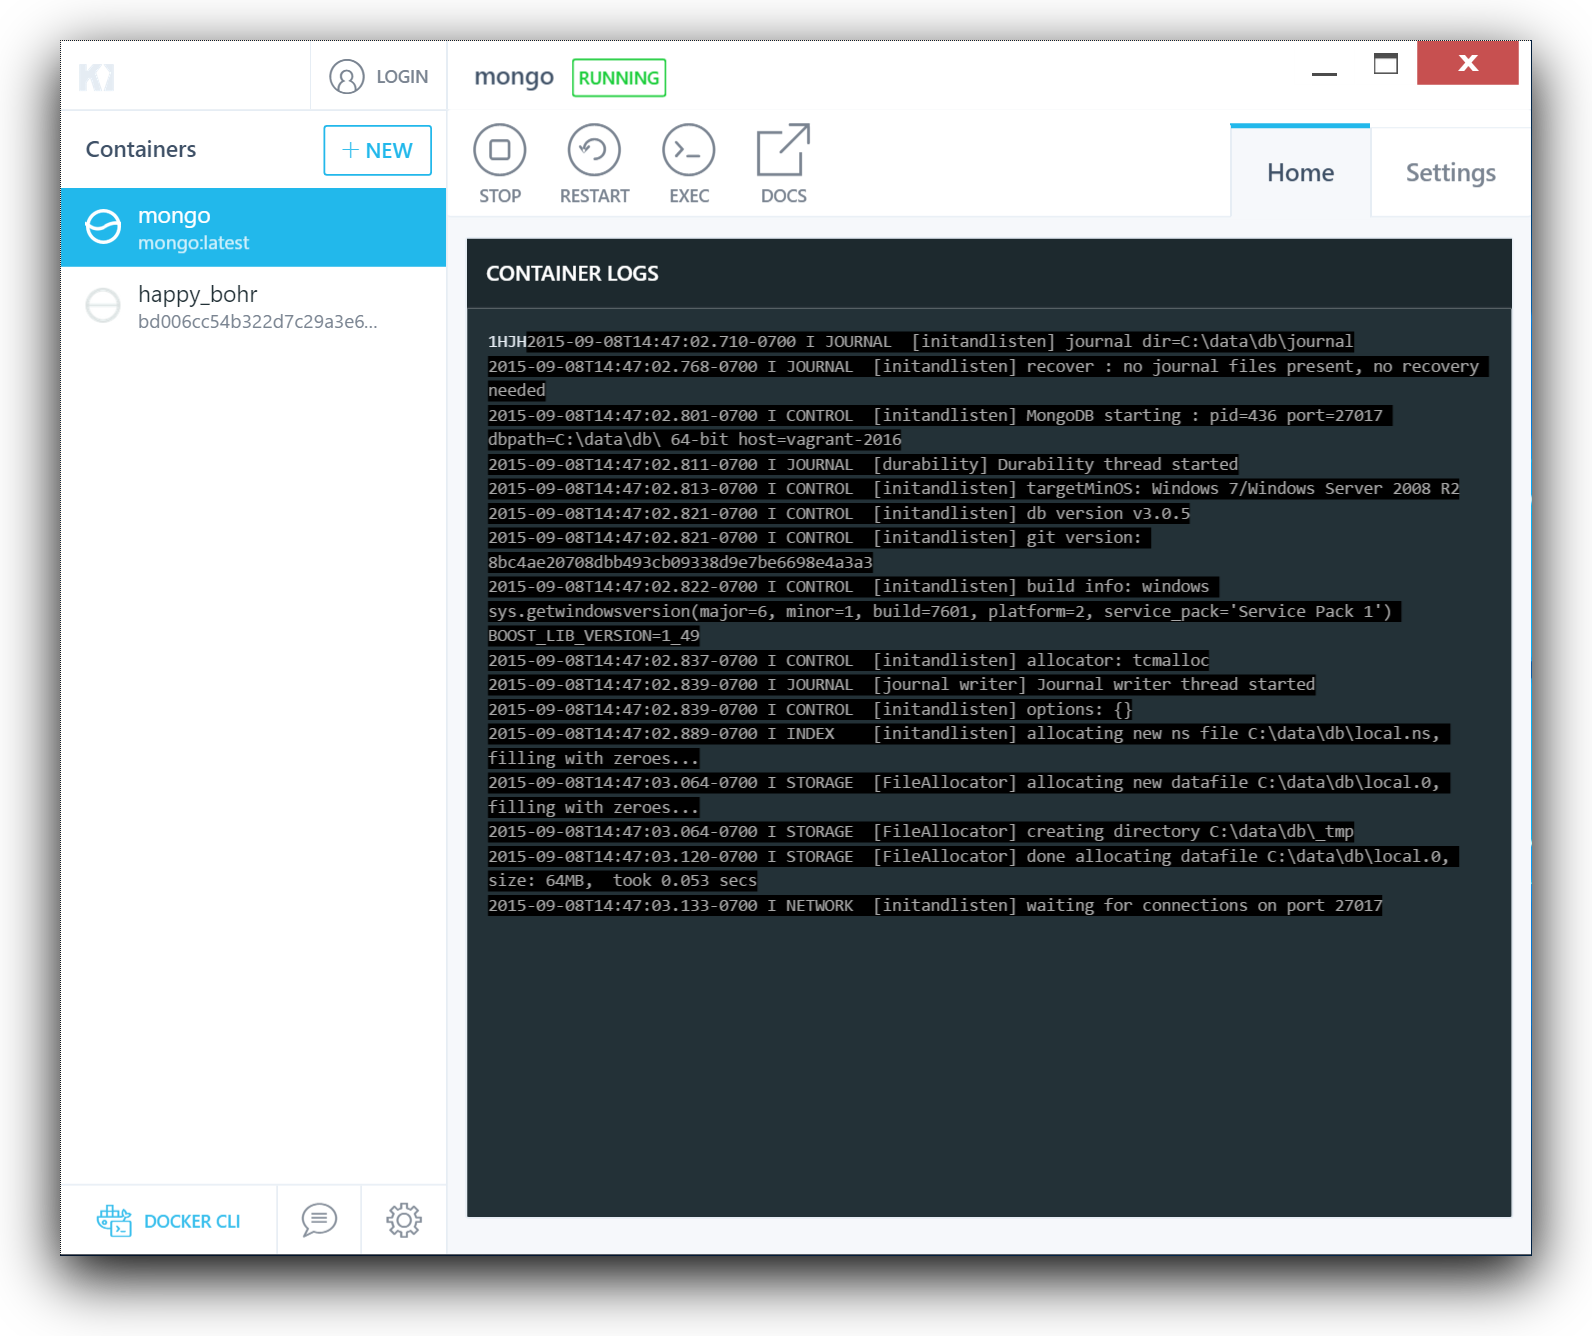Select the mongo container in sidebar
The image size is (1592, 1336).
coord(253,228)
